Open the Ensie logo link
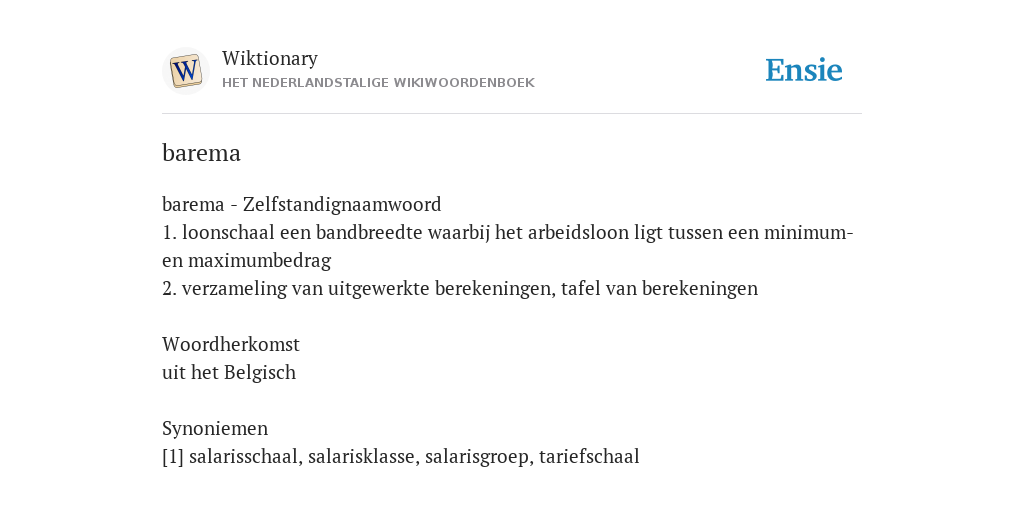The width and height of the screenshot is (1024, 512). point(804,70)
